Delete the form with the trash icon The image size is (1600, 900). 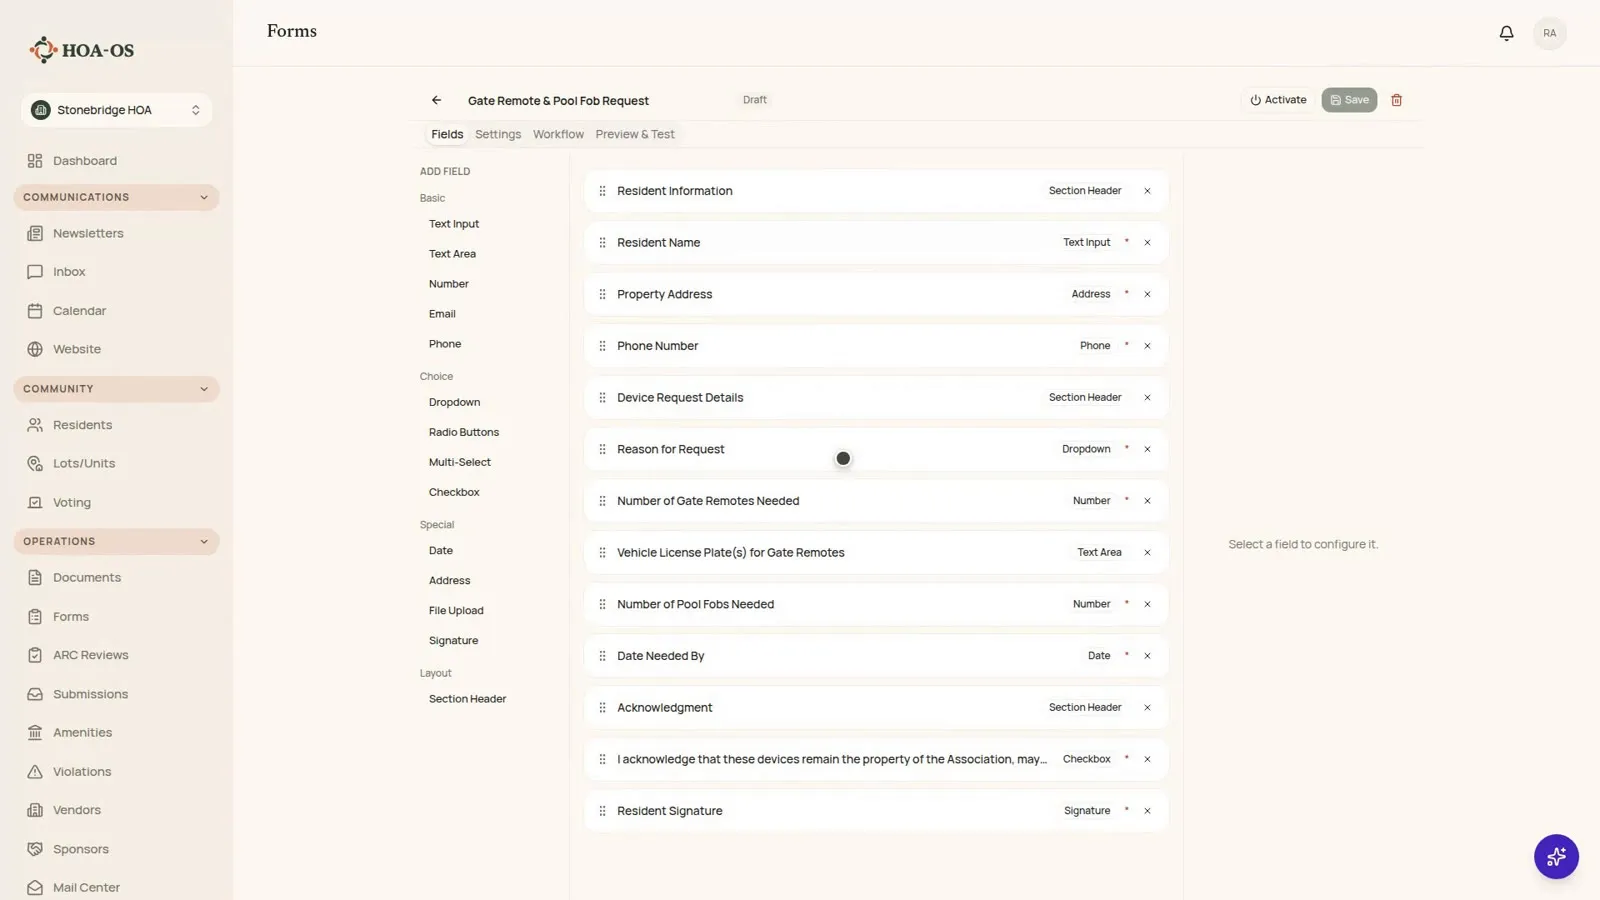1397,100
